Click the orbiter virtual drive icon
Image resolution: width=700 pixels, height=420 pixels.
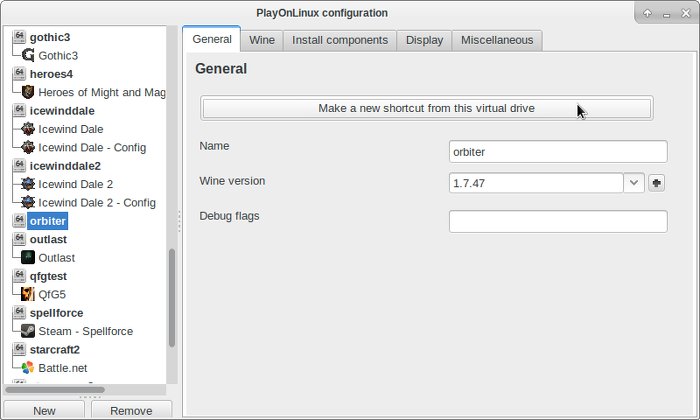[x=19, y=220]
